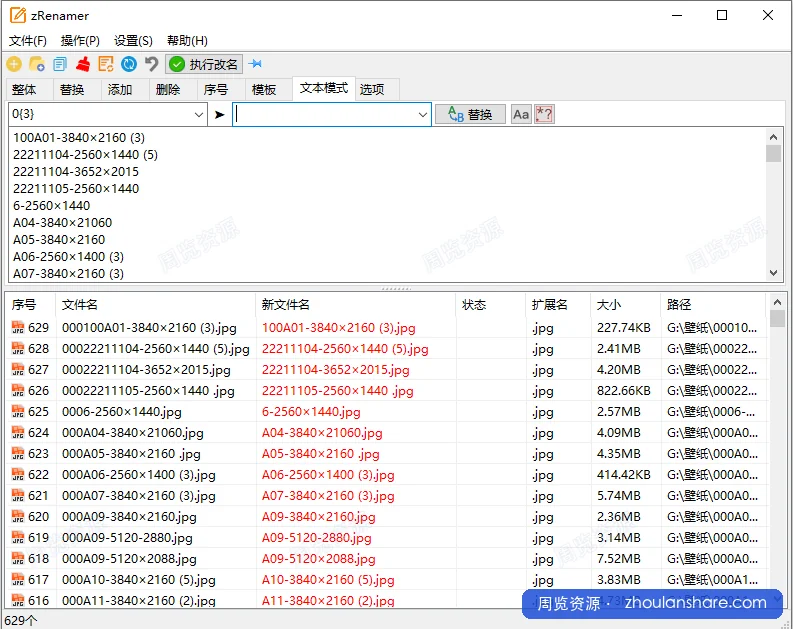Click the file icon of row 619
The image size is (793, 629).
click(x=18, y=537)
